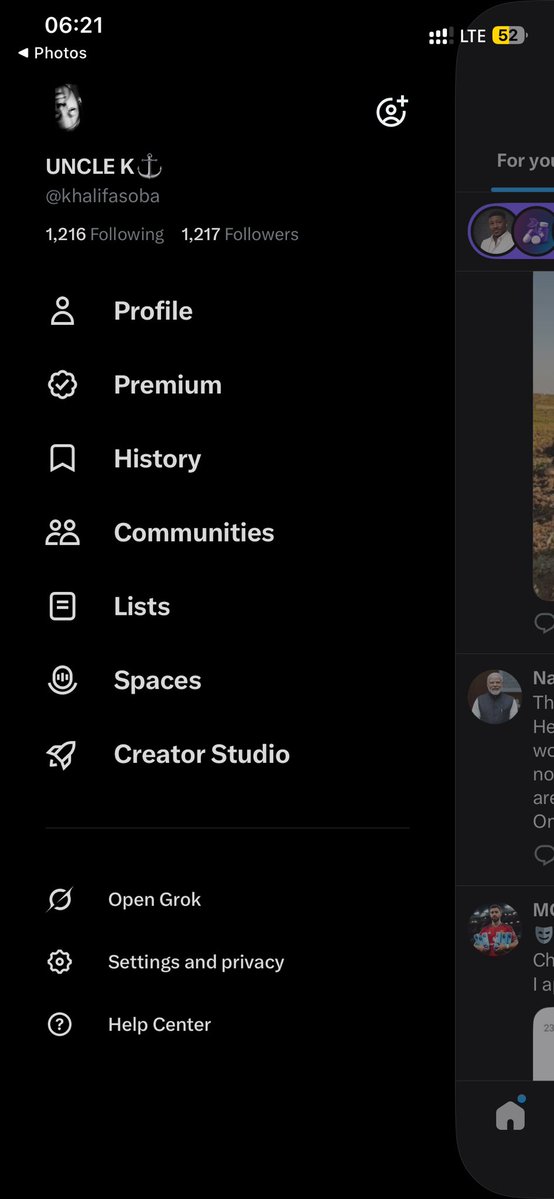Click the Communities people icon
The width and height of the screenshot is (554, 1199).
point(63,532)
